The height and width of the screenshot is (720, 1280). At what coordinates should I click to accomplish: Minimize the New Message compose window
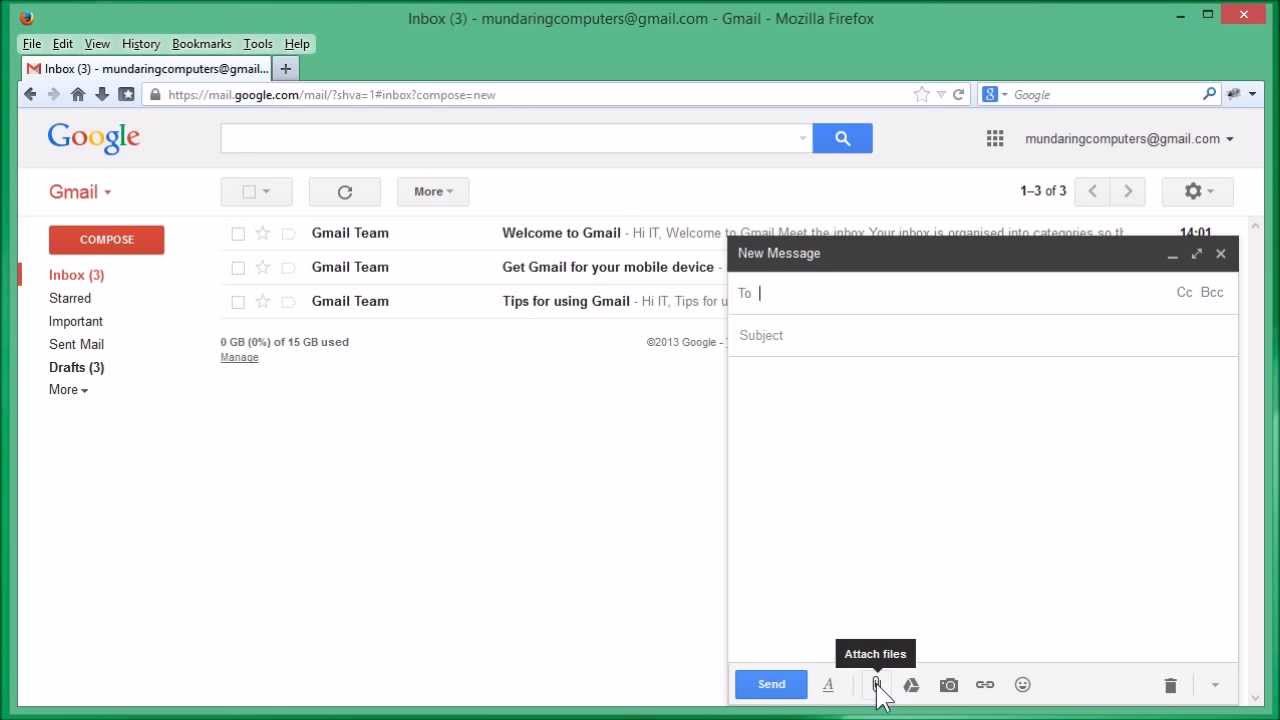[1172, 254]
